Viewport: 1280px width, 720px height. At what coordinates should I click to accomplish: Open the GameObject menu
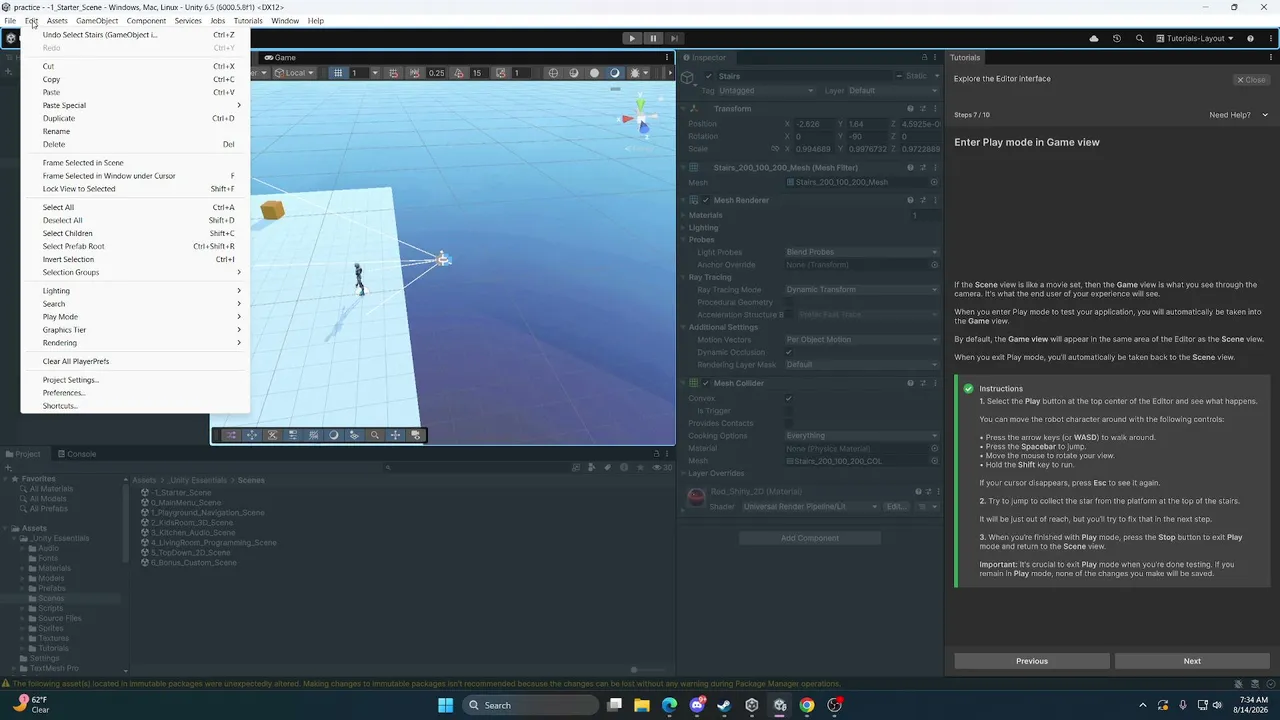pos(97,20)
